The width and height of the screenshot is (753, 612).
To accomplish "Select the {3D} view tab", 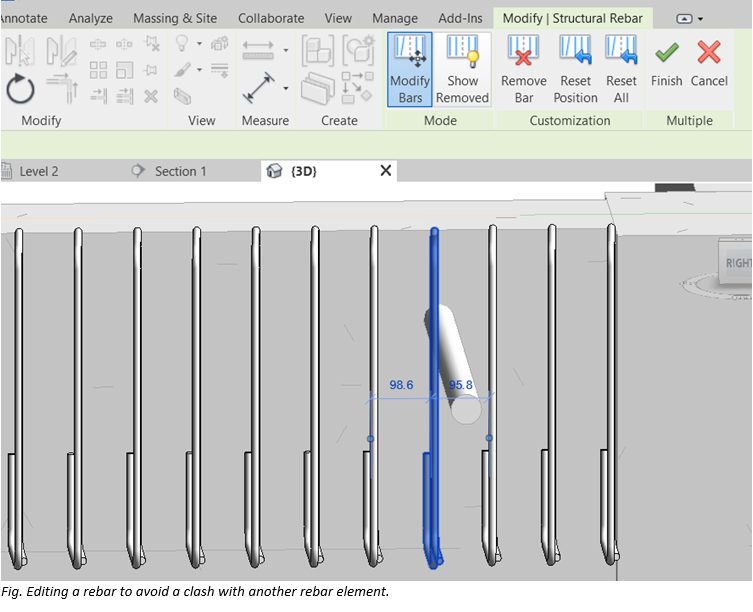I will click(x=304, y=171).
